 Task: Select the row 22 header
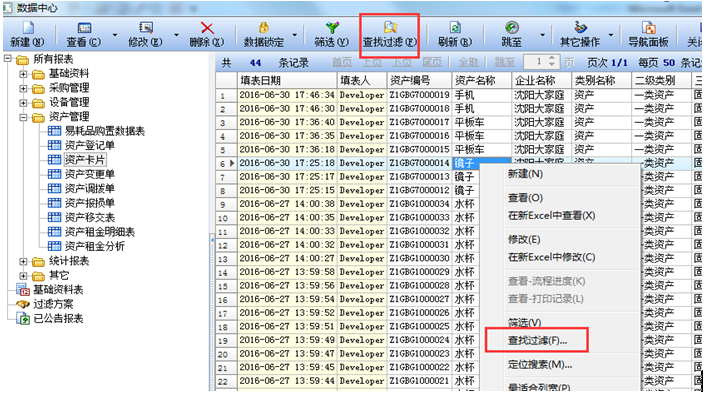(226, 381)
